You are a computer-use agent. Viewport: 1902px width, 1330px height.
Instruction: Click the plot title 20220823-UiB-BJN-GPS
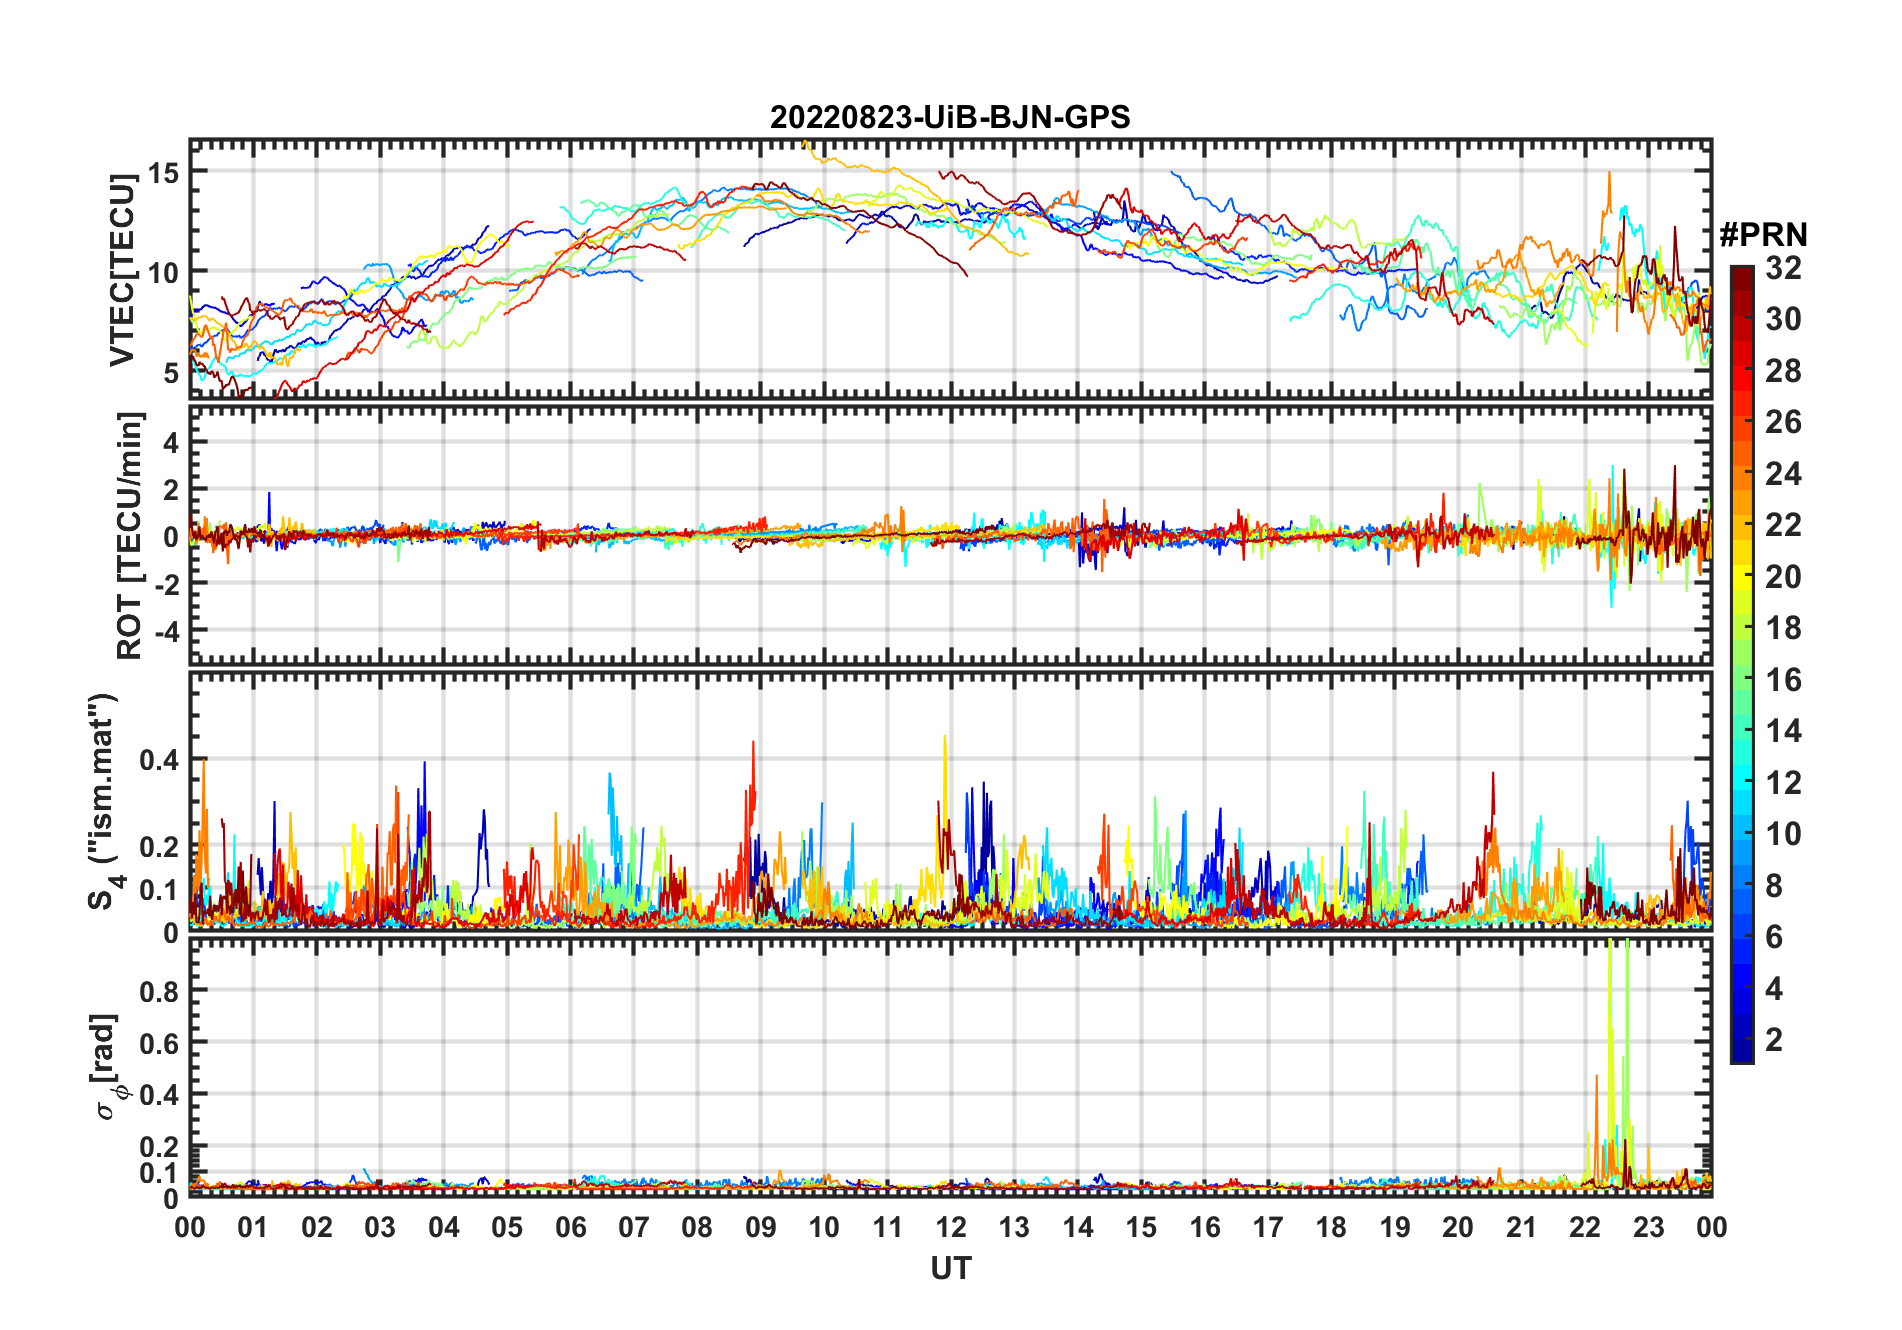pos(950,117)
